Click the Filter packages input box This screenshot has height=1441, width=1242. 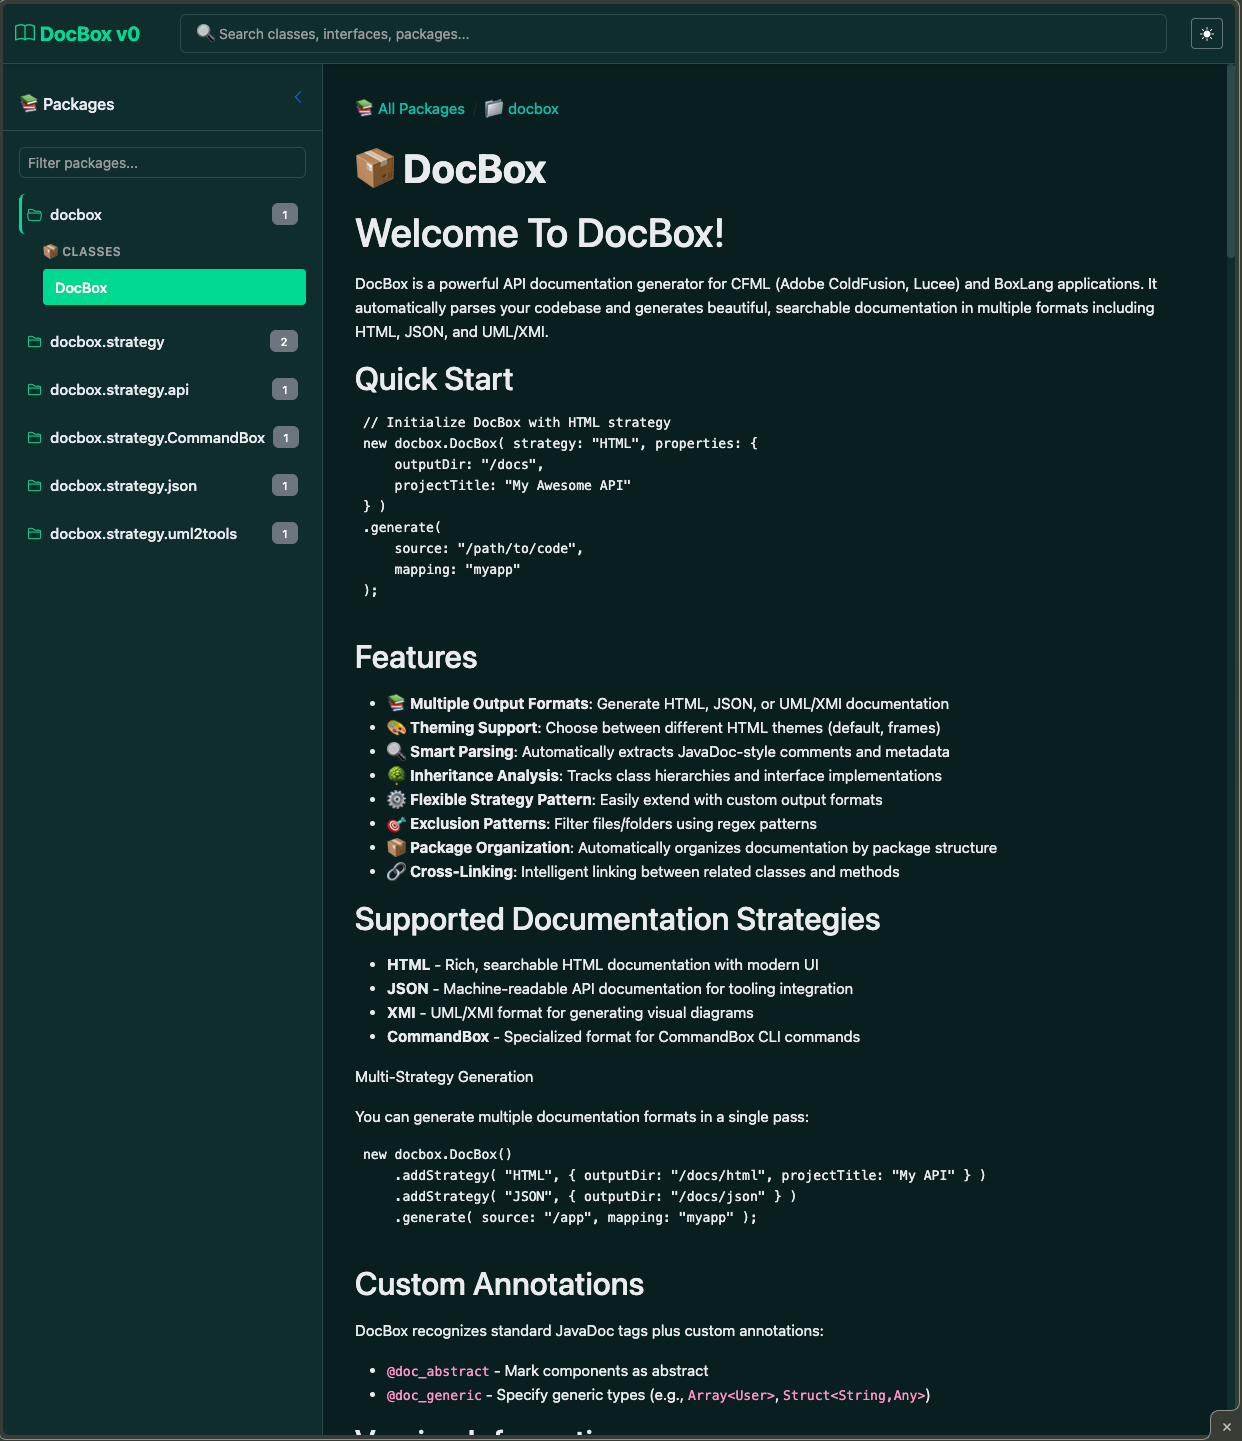pos(161,162)
